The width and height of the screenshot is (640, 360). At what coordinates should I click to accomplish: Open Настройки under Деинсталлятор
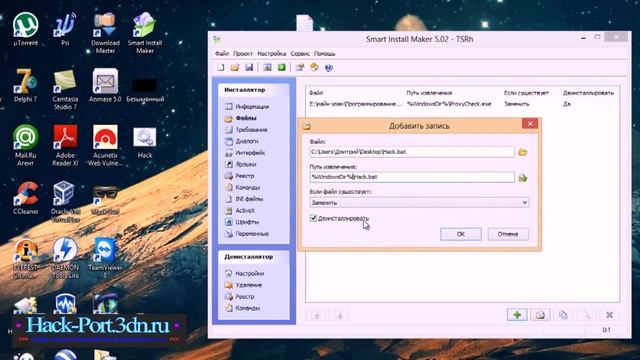coord(244,273)
